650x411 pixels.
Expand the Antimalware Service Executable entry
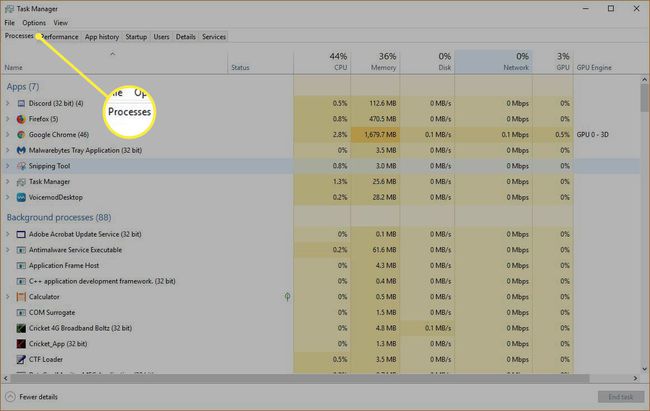(x=7, y=250)
